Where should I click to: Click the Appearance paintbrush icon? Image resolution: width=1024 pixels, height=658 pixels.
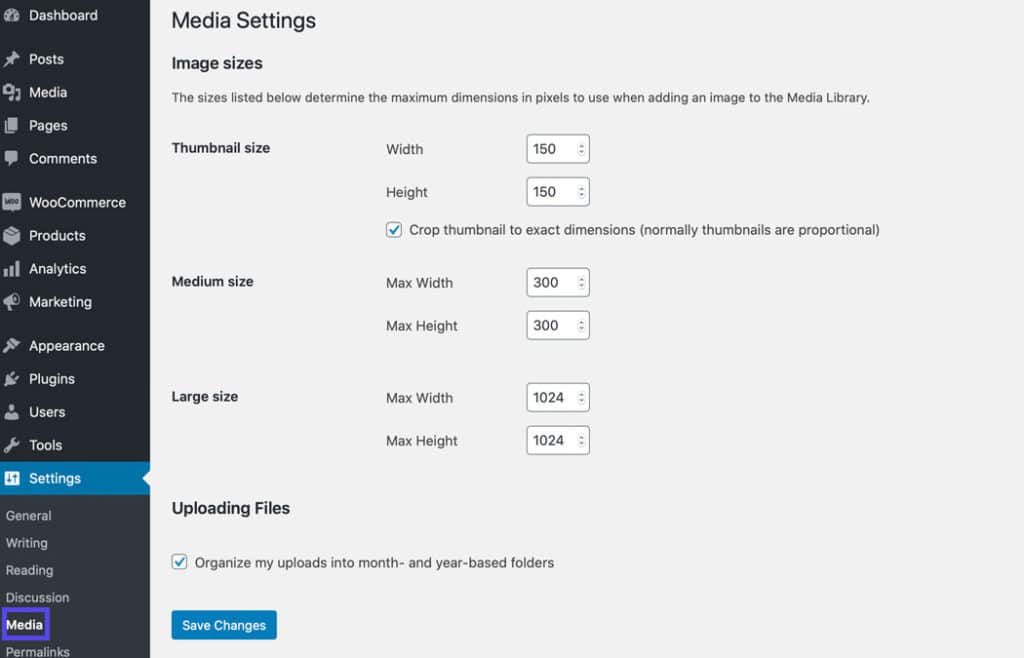point(13,345)
